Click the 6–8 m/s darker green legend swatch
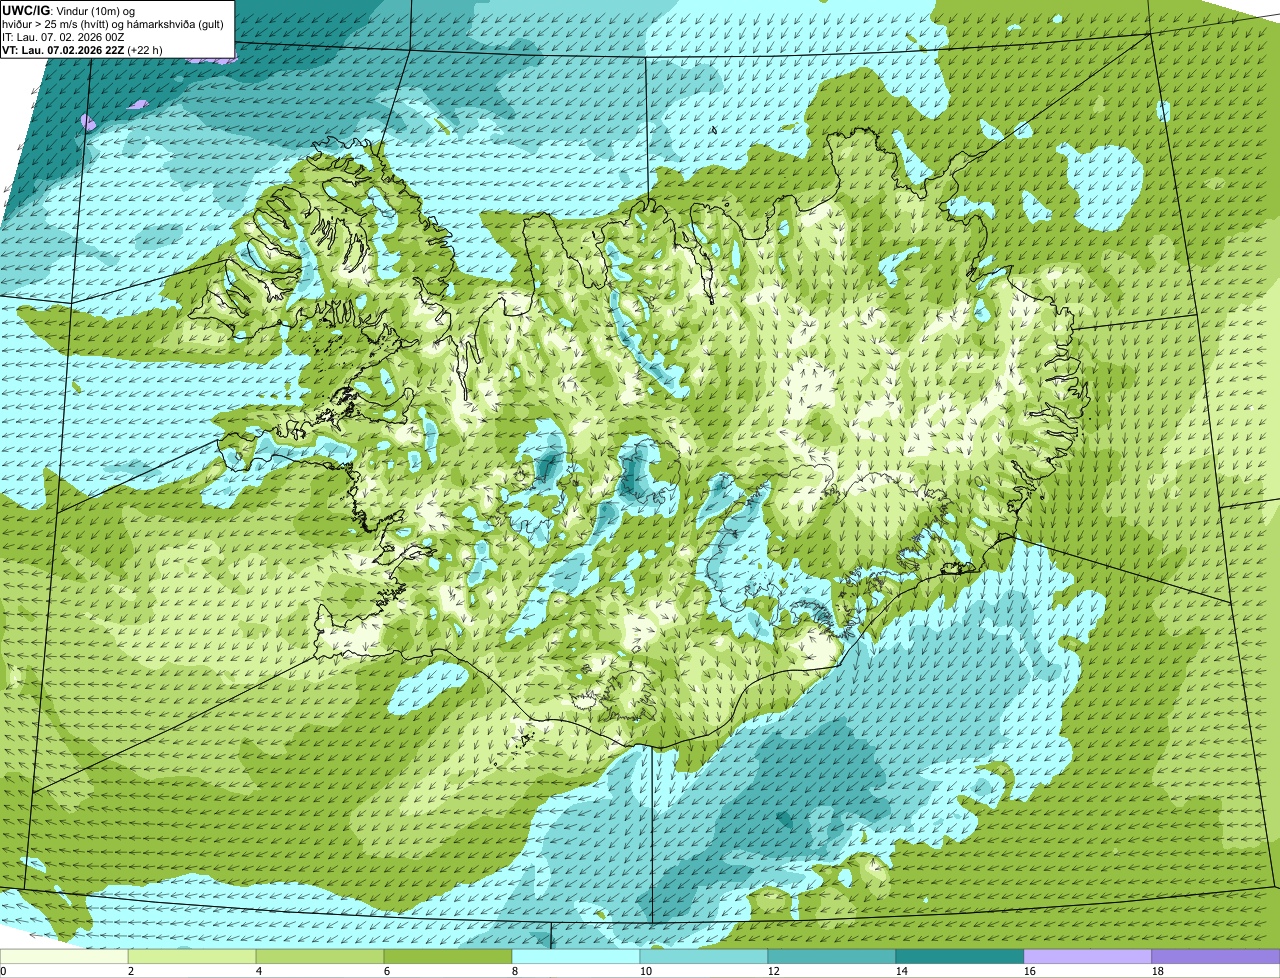Screen dimensions: 1280x978 tap(448, 956)
